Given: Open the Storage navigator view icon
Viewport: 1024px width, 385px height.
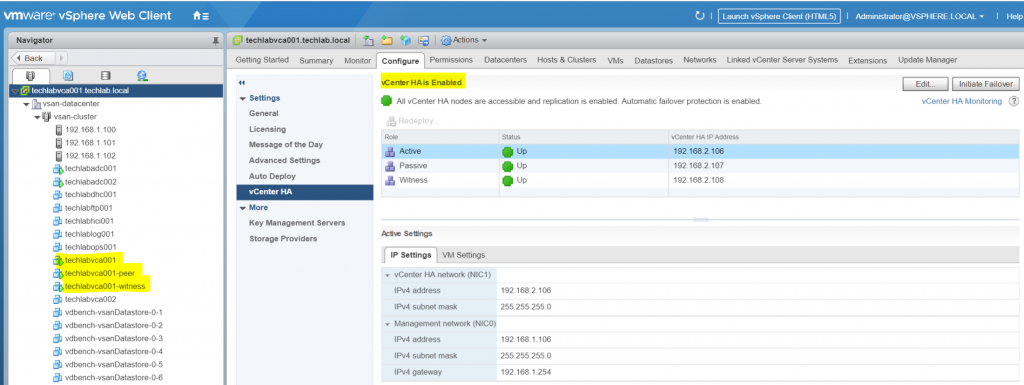Looking at the screenshot, I should tap(105, 76).
